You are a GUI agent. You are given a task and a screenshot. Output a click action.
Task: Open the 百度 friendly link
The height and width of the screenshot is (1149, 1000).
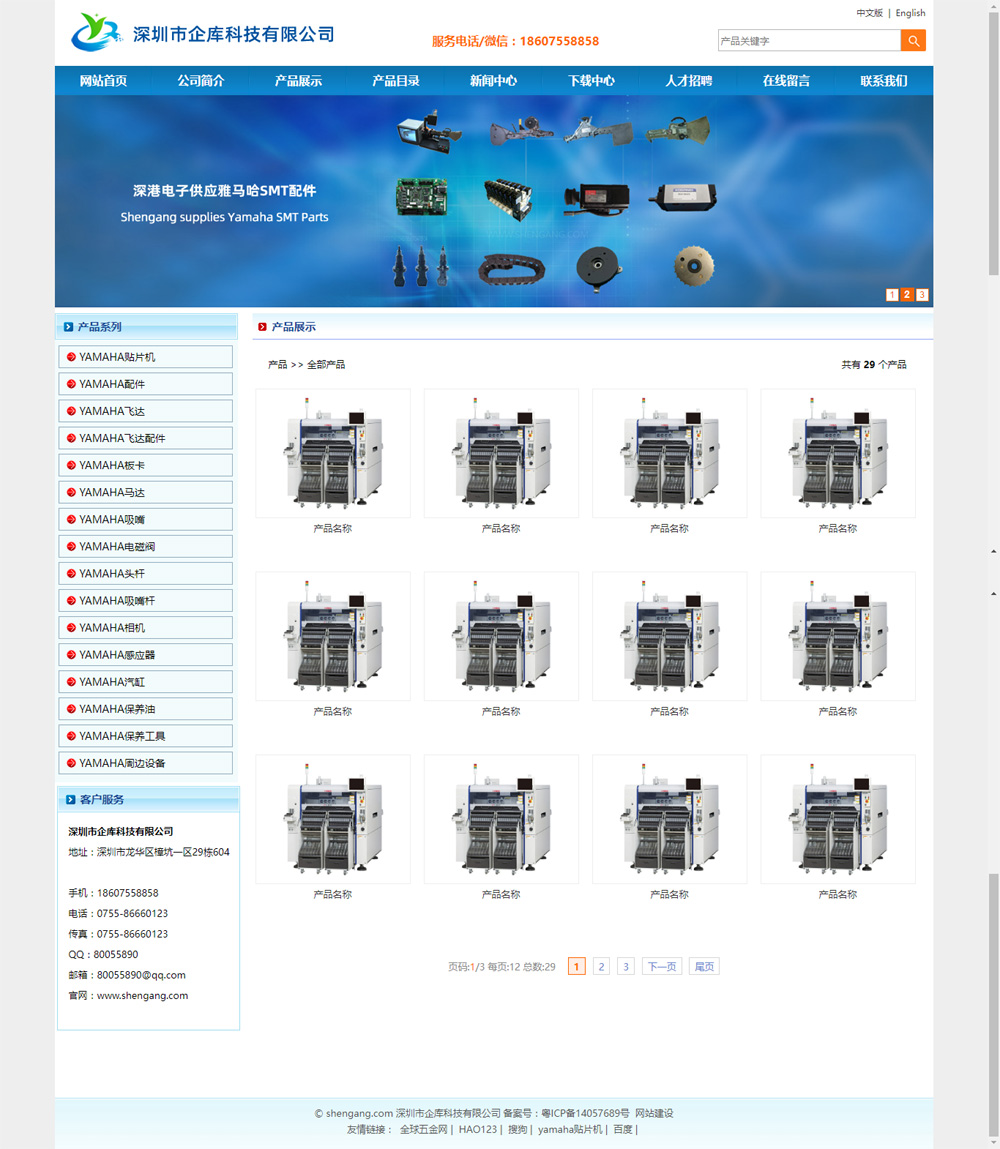(x=623, y=1129)
